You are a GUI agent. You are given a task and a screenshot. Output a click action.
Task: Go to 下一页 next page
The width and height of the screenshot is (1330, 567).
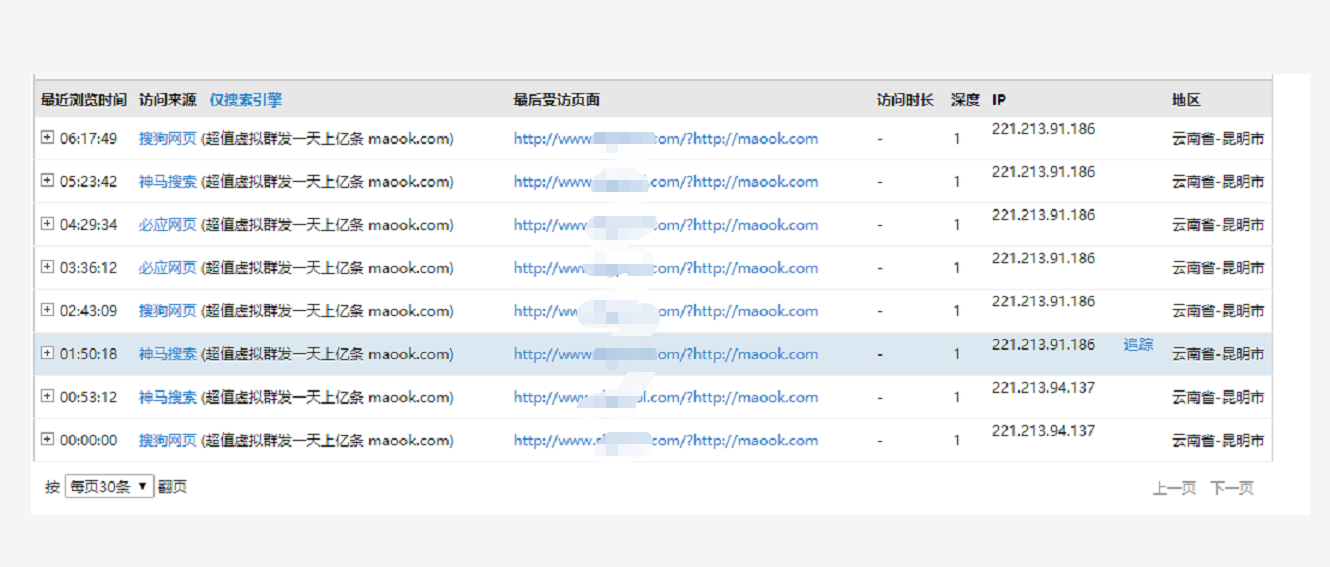click(1232, 488)
